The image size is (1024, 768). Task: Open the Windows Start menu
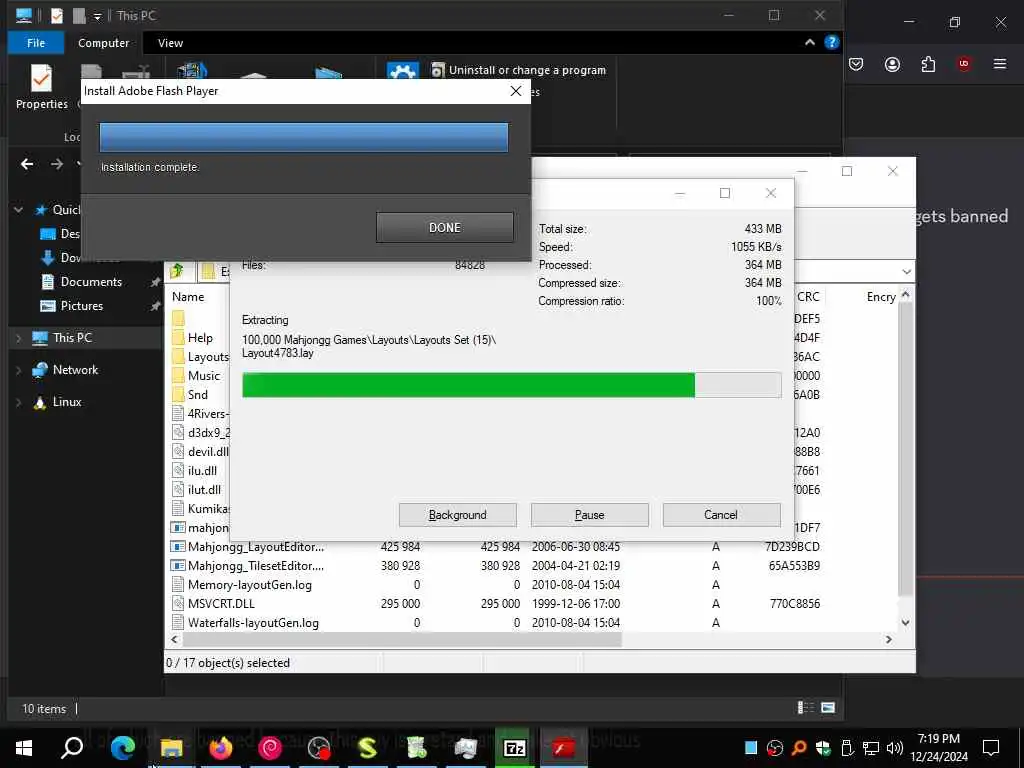click(x=24, y=748)
